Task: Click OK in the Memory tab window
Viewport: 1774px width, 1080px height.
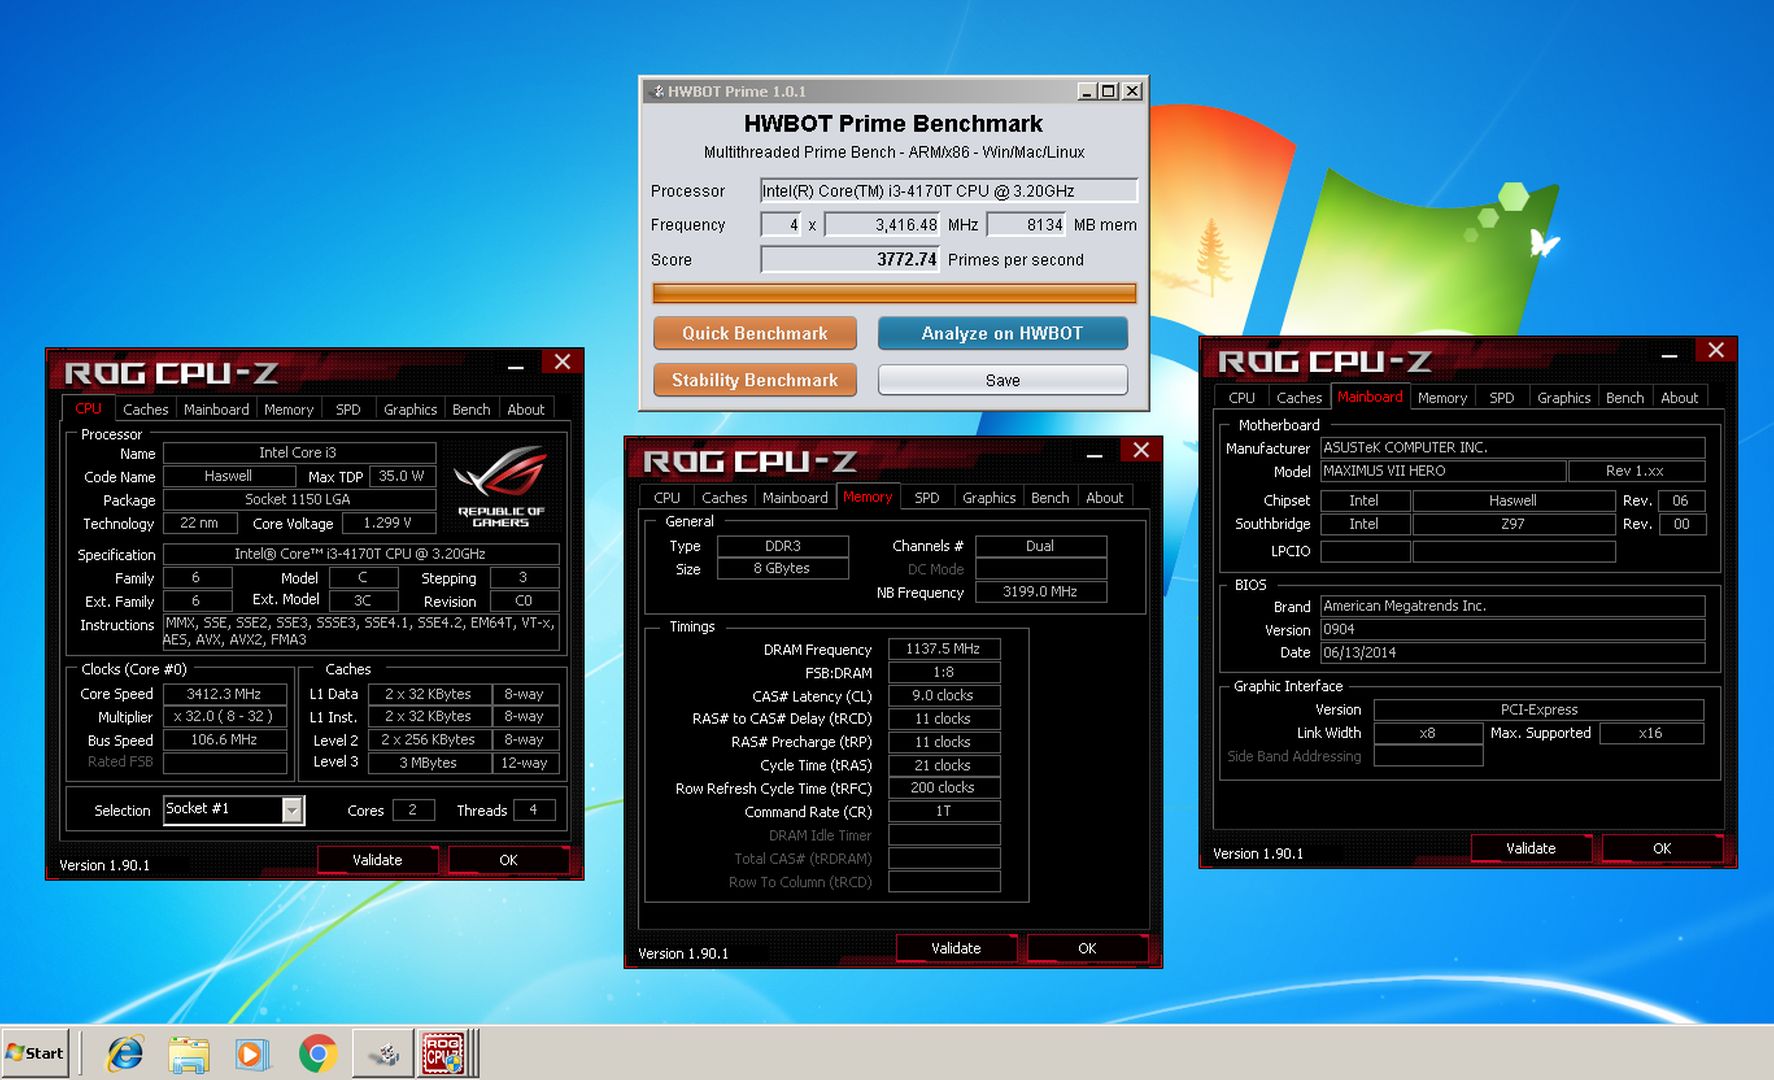Action: pos(1087,948)
